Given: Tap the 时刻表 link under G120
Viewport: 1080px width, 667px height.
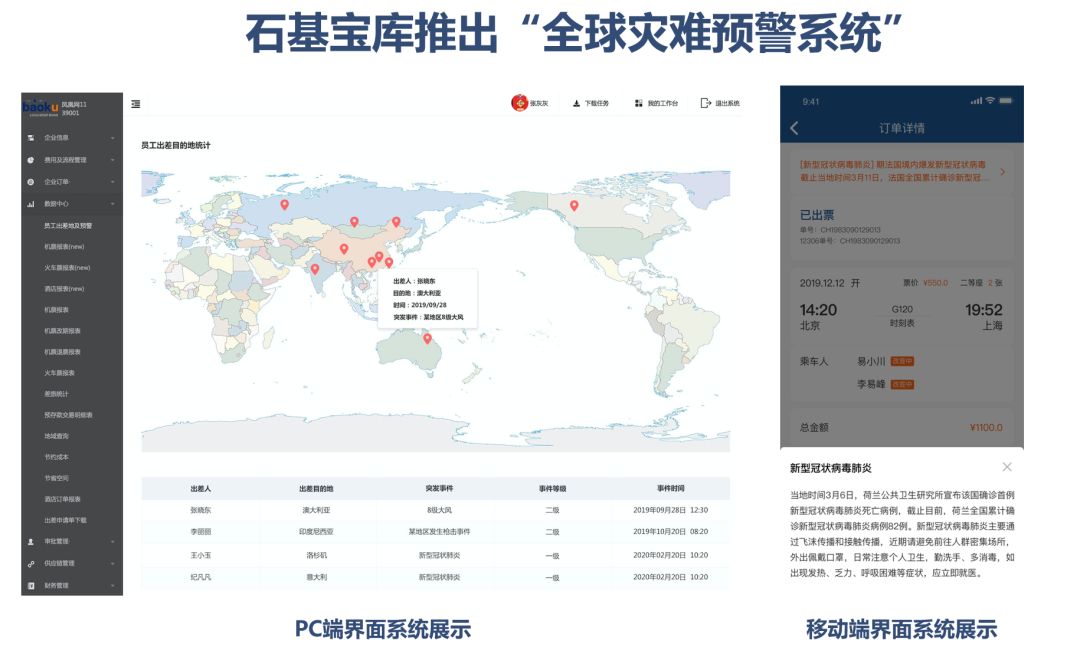Looking at the screenshot, I should [x=902, y=323].
